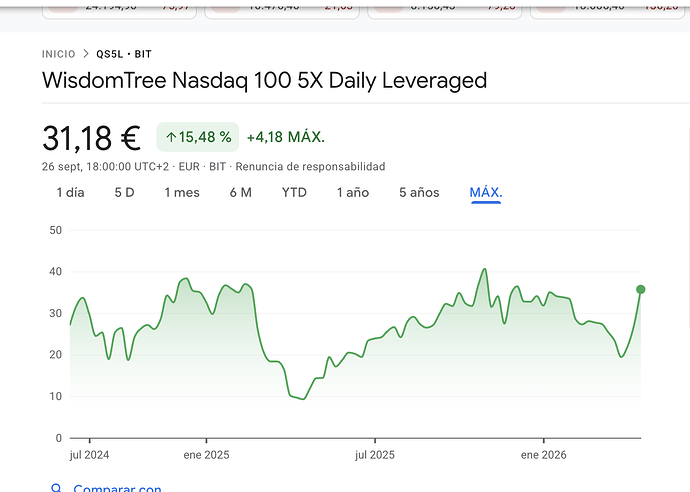690x492 pixels.
Task: Click the WisdomTree Nasdaq 100 5X Daily Leveraged title
Action: pyautogui.click(x=264, y=81)
